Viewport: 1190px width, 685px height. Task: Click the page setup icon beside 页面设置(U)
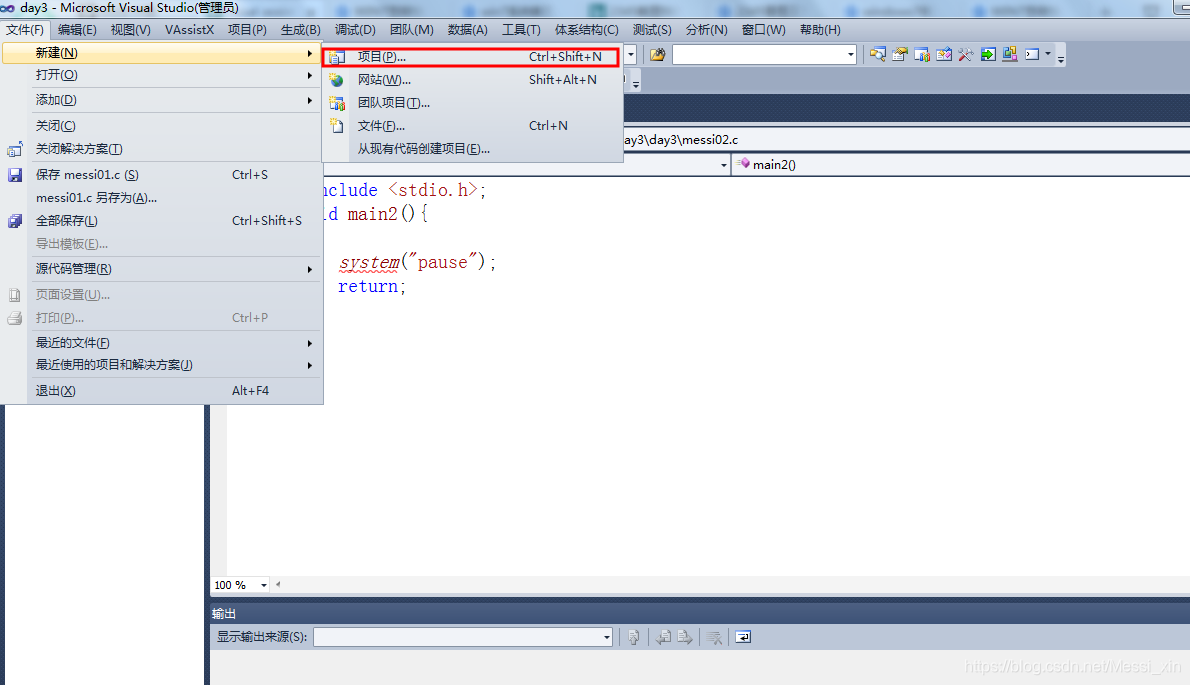pyautogui.click(x=14, y=295)
